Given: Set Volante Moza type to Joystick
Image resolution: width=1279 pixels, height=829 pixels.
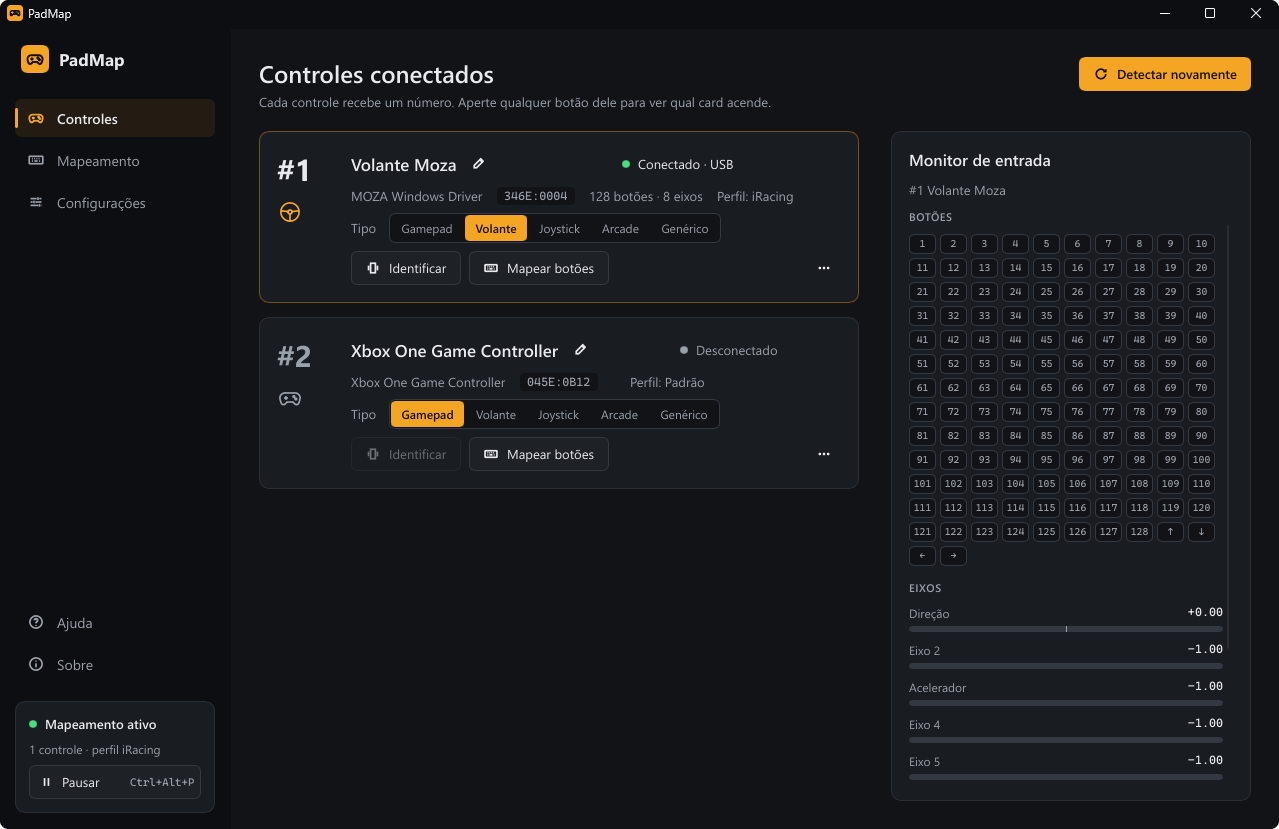Looking at the screenshot, I should [559, 228].
